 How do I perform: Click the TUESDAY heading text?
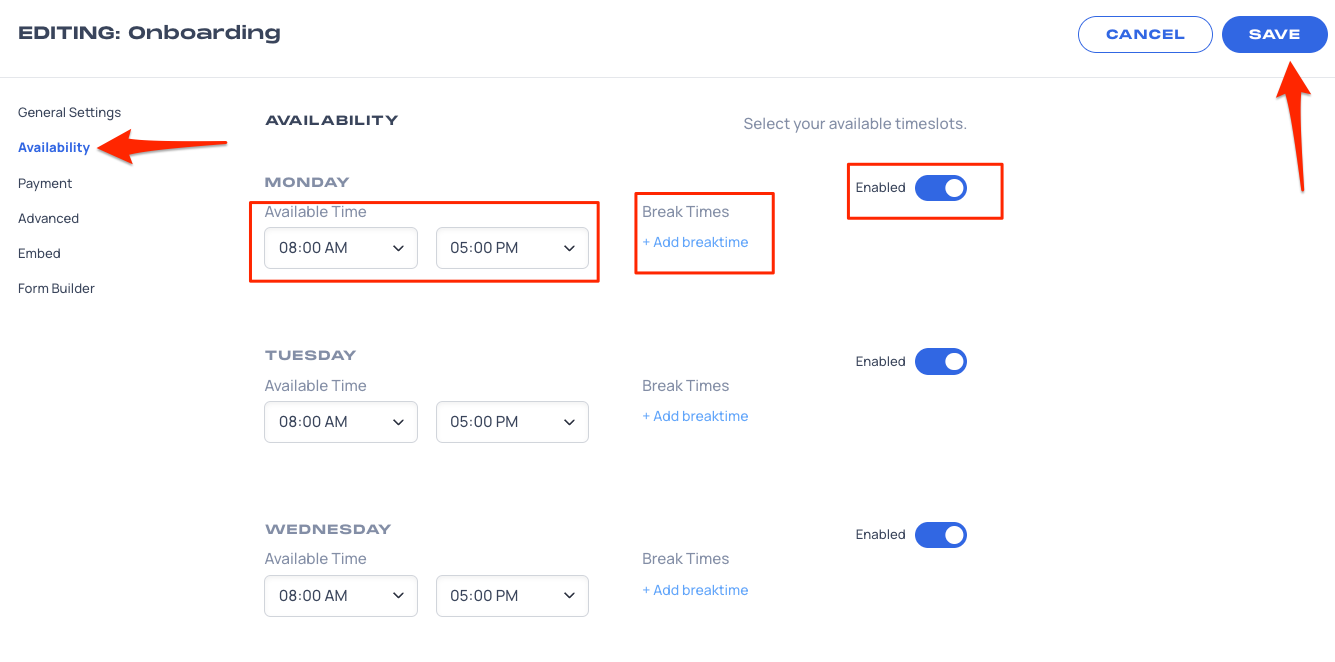310,355
